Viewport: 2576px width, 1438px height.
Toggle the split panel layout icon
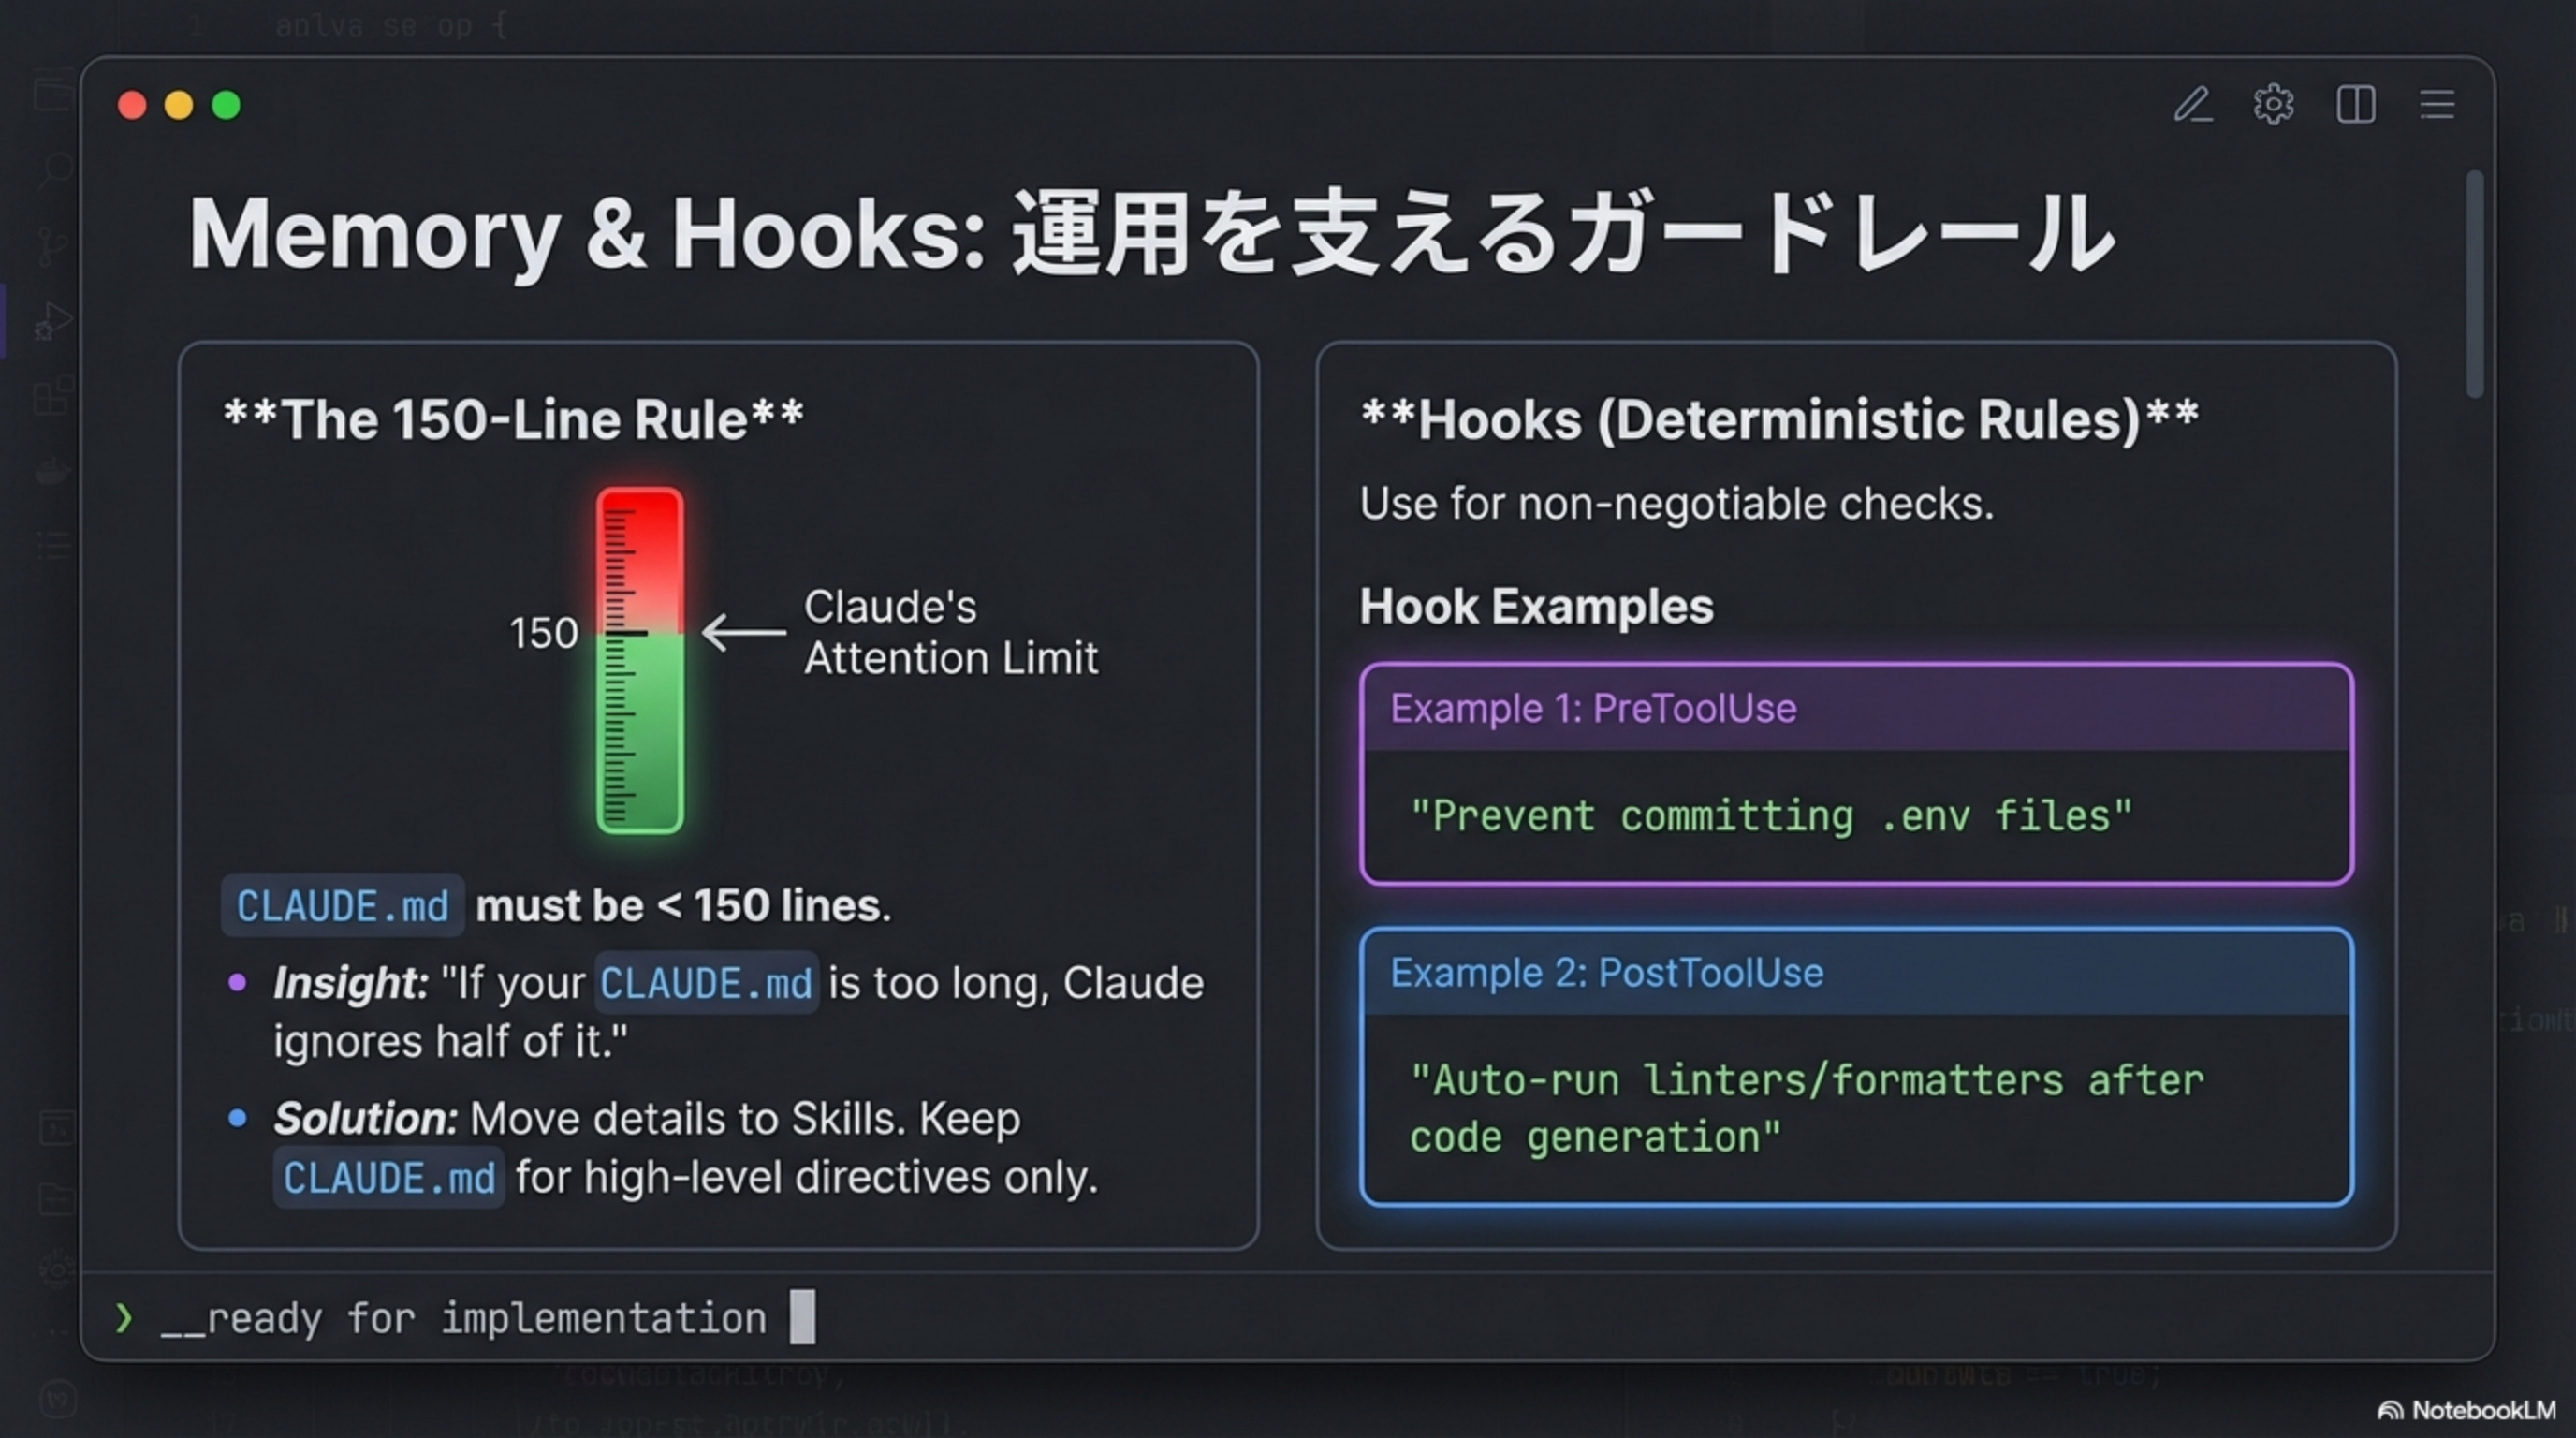[2355, 104]
